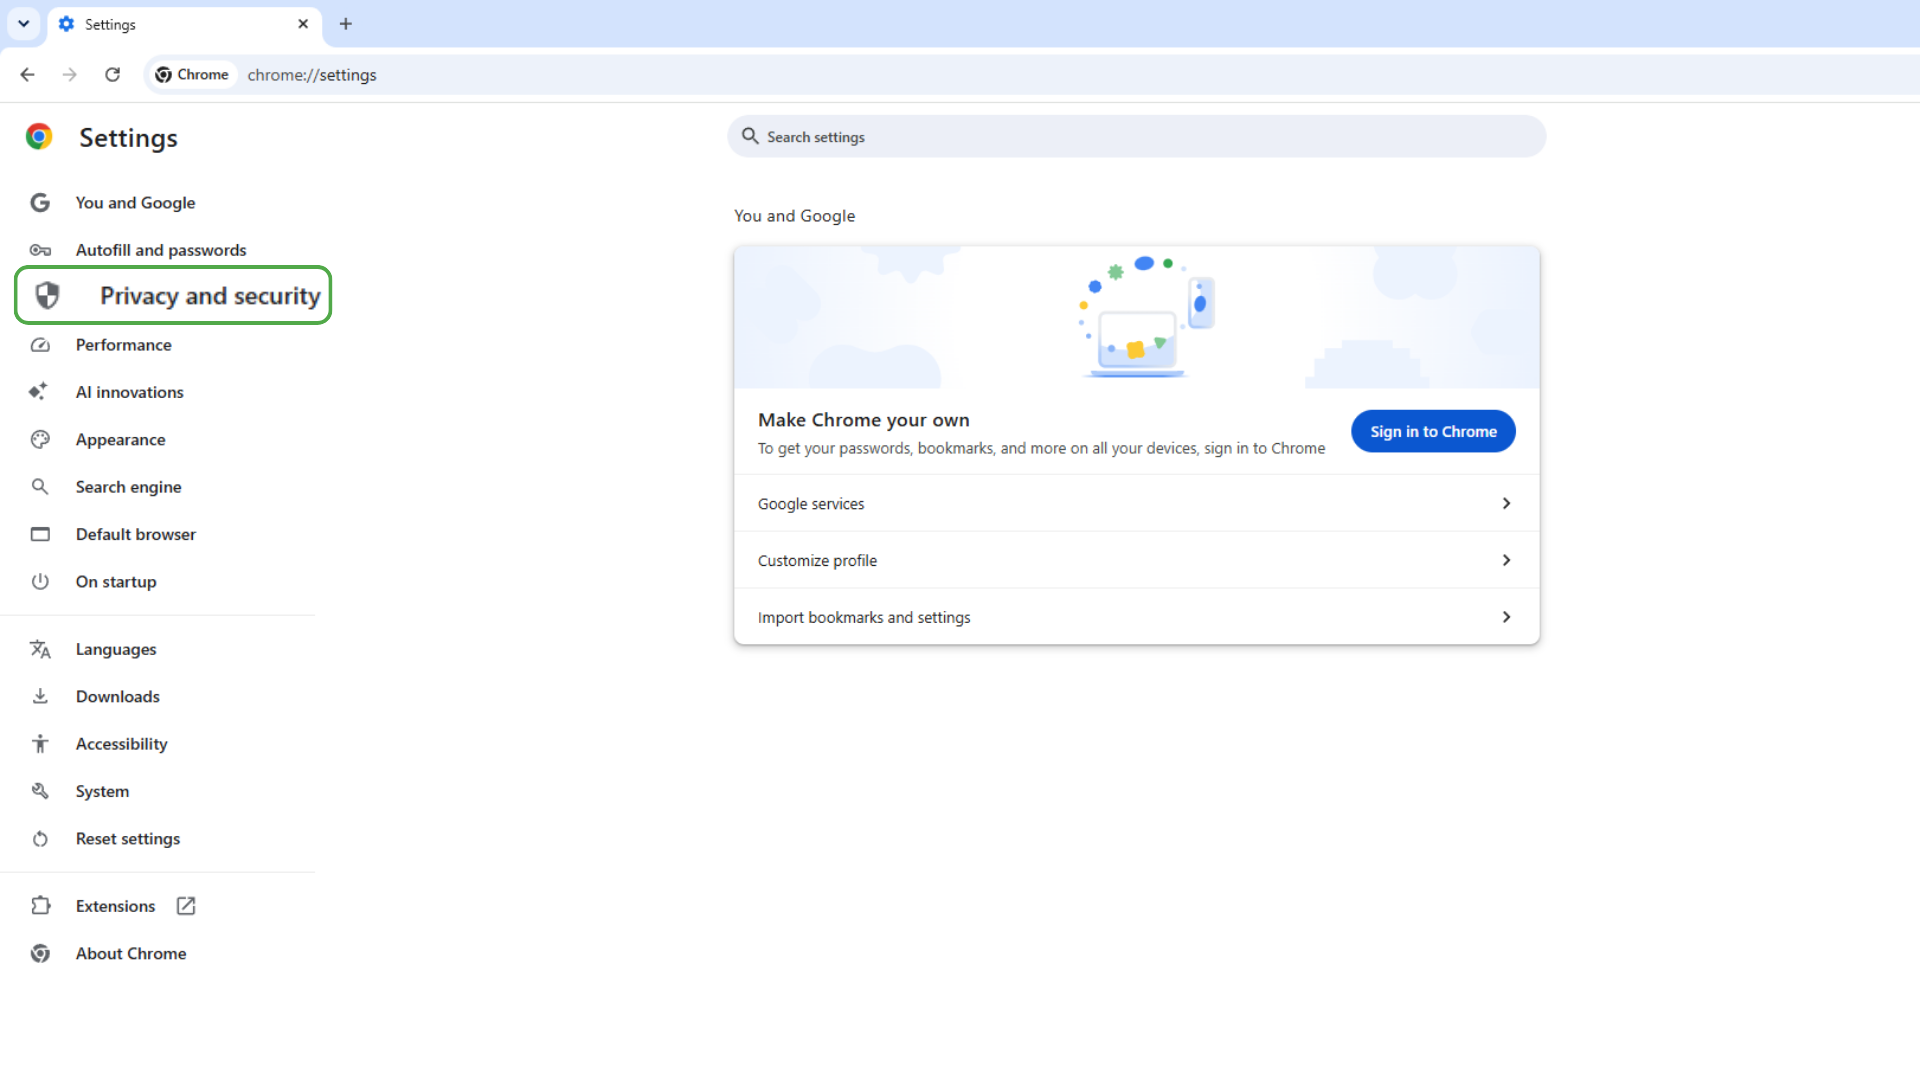This screenshot has width=1920, height=1080.
Task: Click the sparkle AI innovations icon
Action: pyautogui.click(x=38, y=391)
